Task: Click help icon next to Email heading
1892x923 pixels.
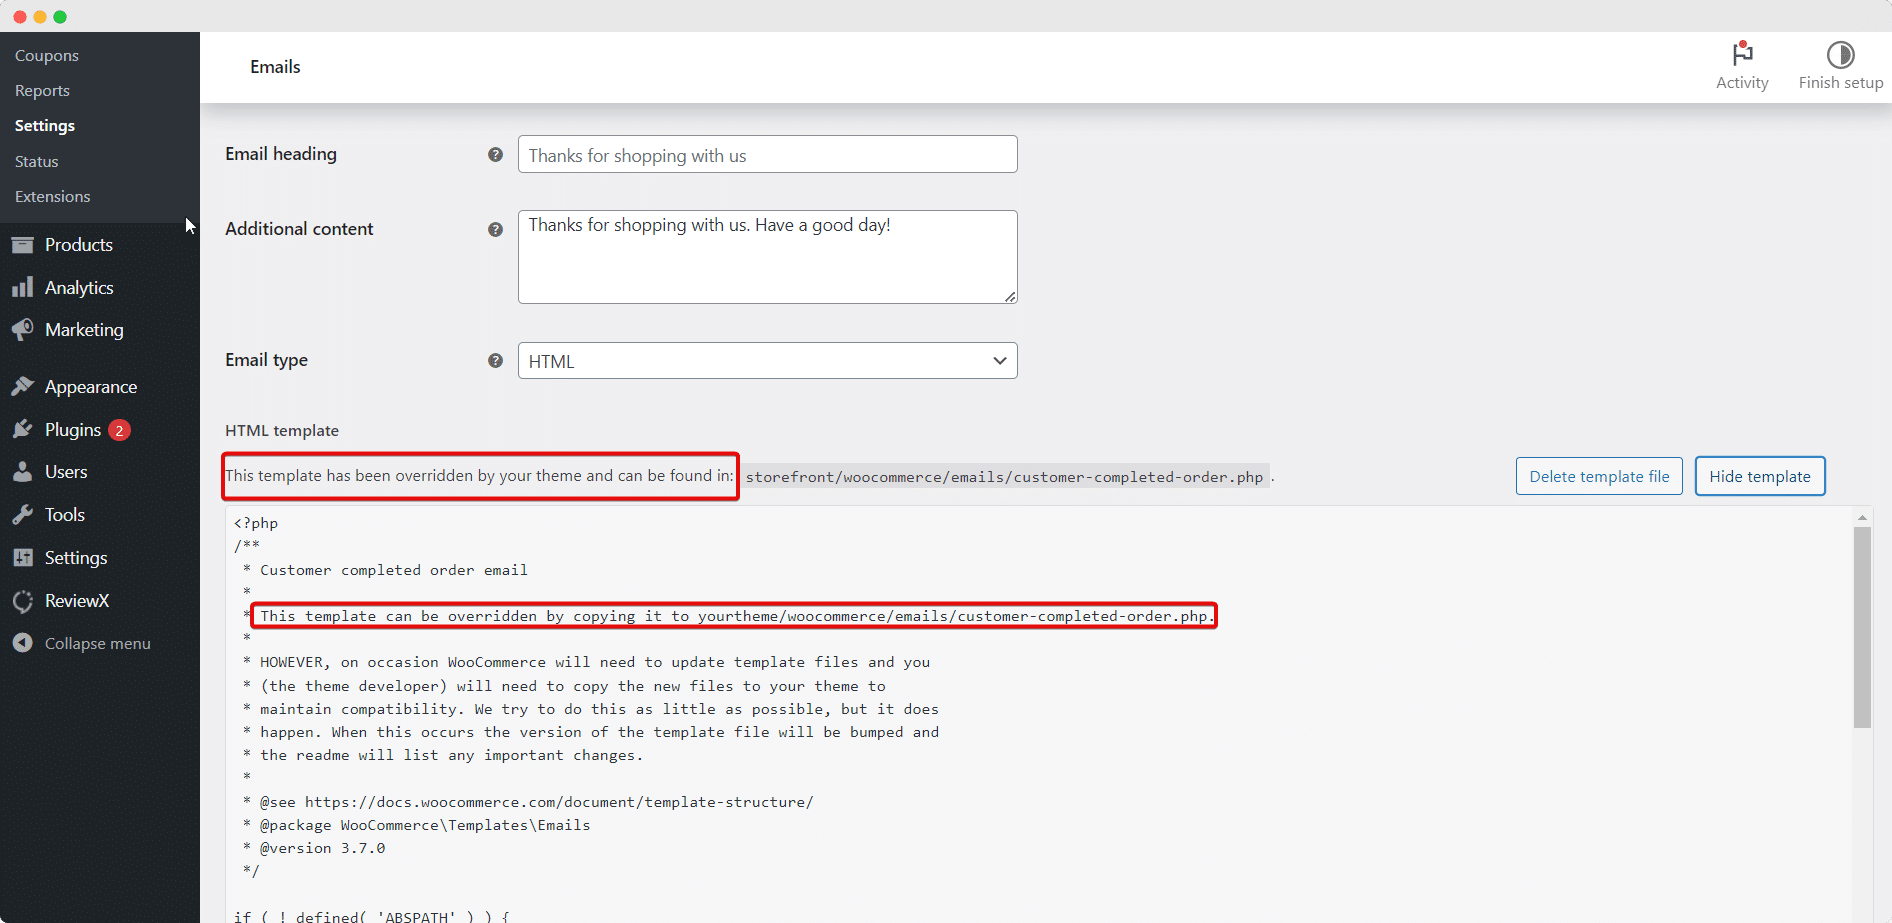Action: 495,155
